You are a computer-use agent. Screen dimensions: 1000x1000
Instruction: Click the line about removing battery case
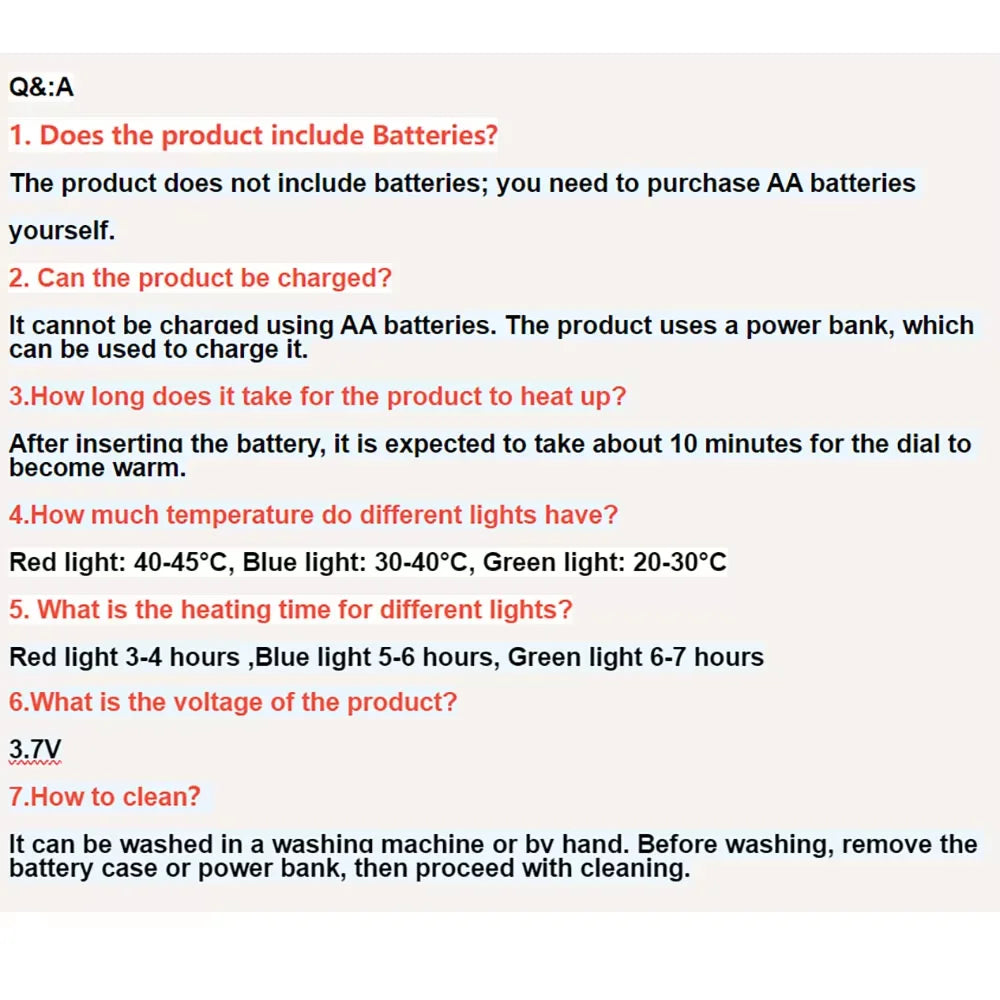point(349,868)
